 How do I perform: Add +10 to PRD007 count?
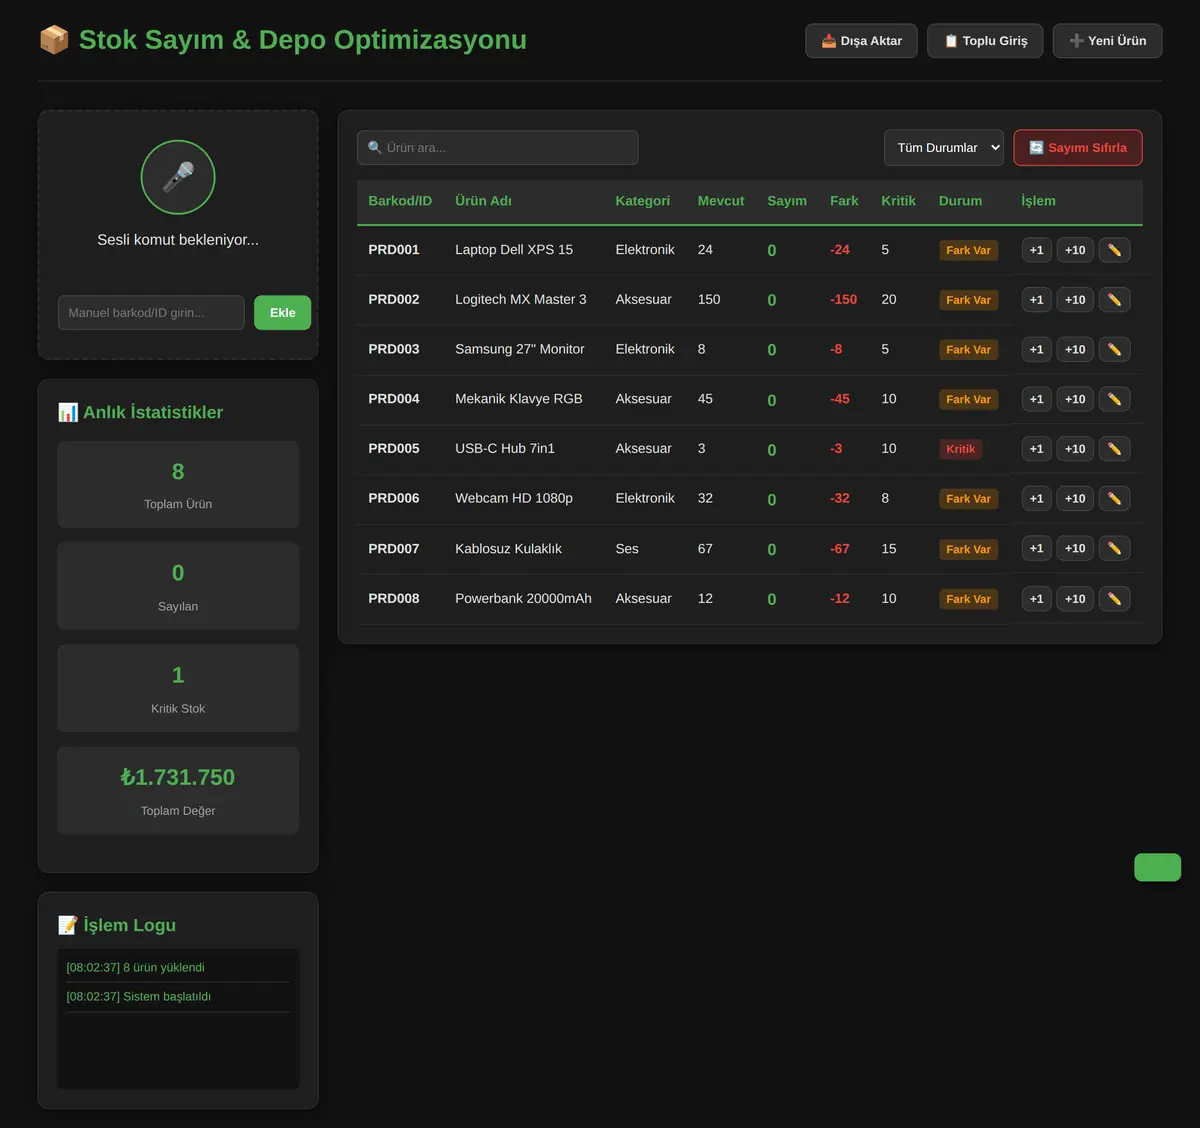pos(1075,548)
